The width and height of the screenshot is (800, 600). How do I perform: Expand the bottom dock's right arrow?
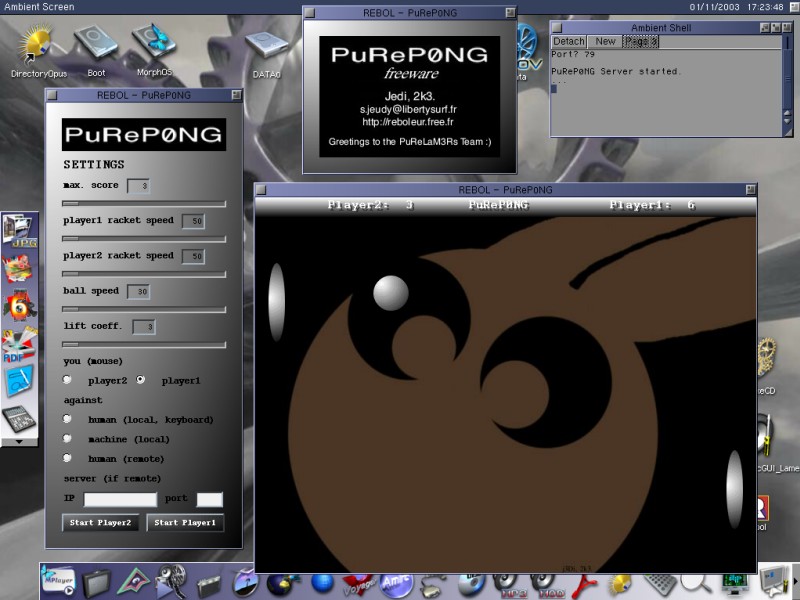794,582
